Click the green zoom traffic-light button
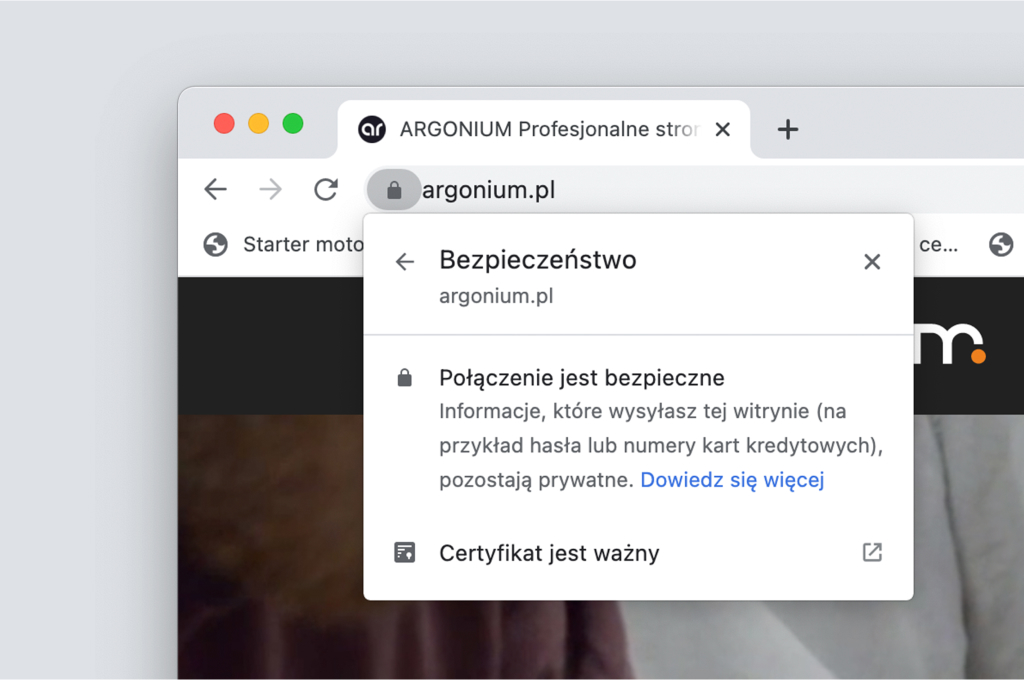1024x680 pixels. [293, 123]
